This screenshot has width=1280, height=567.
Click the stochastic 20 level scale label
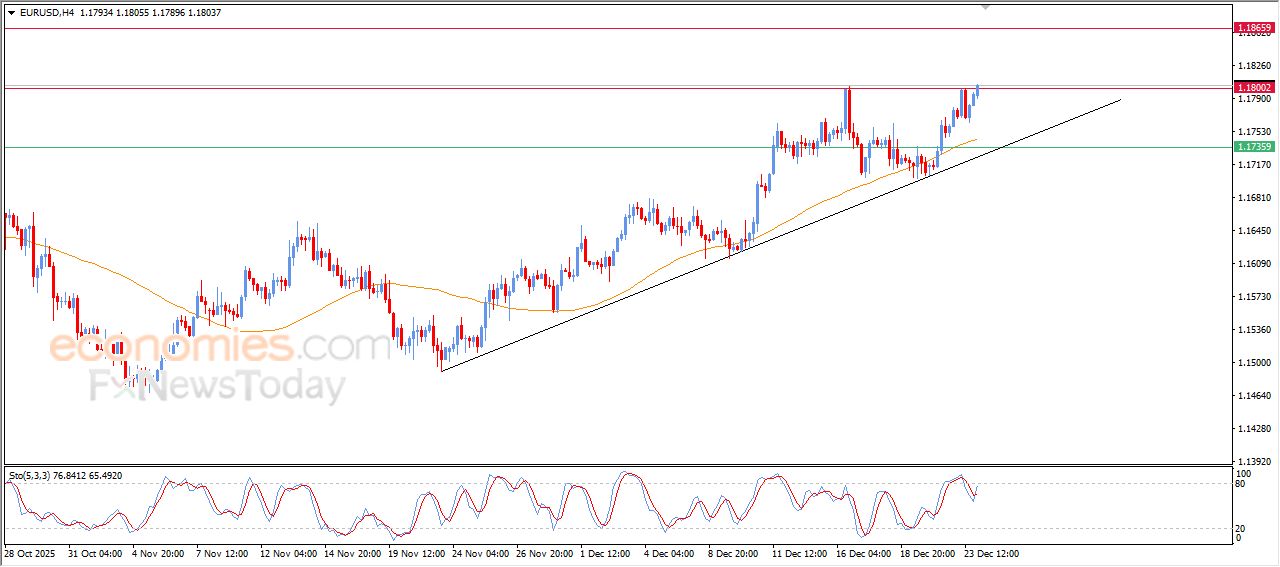click(x=1243, y=528)
